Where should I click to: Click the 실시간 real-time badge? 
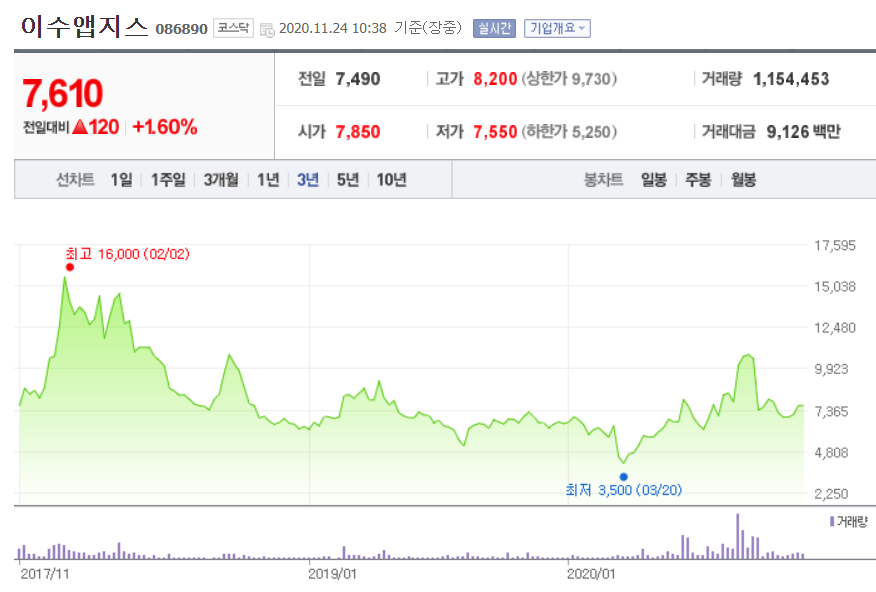pos(494,28)
